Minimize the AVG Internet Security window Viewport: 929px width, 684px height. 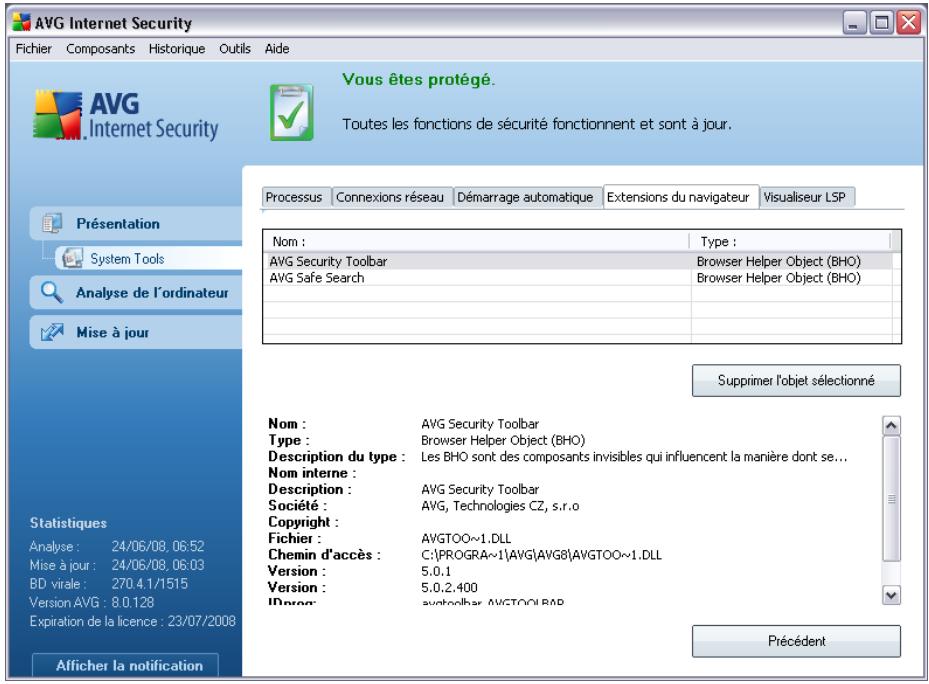854,23
